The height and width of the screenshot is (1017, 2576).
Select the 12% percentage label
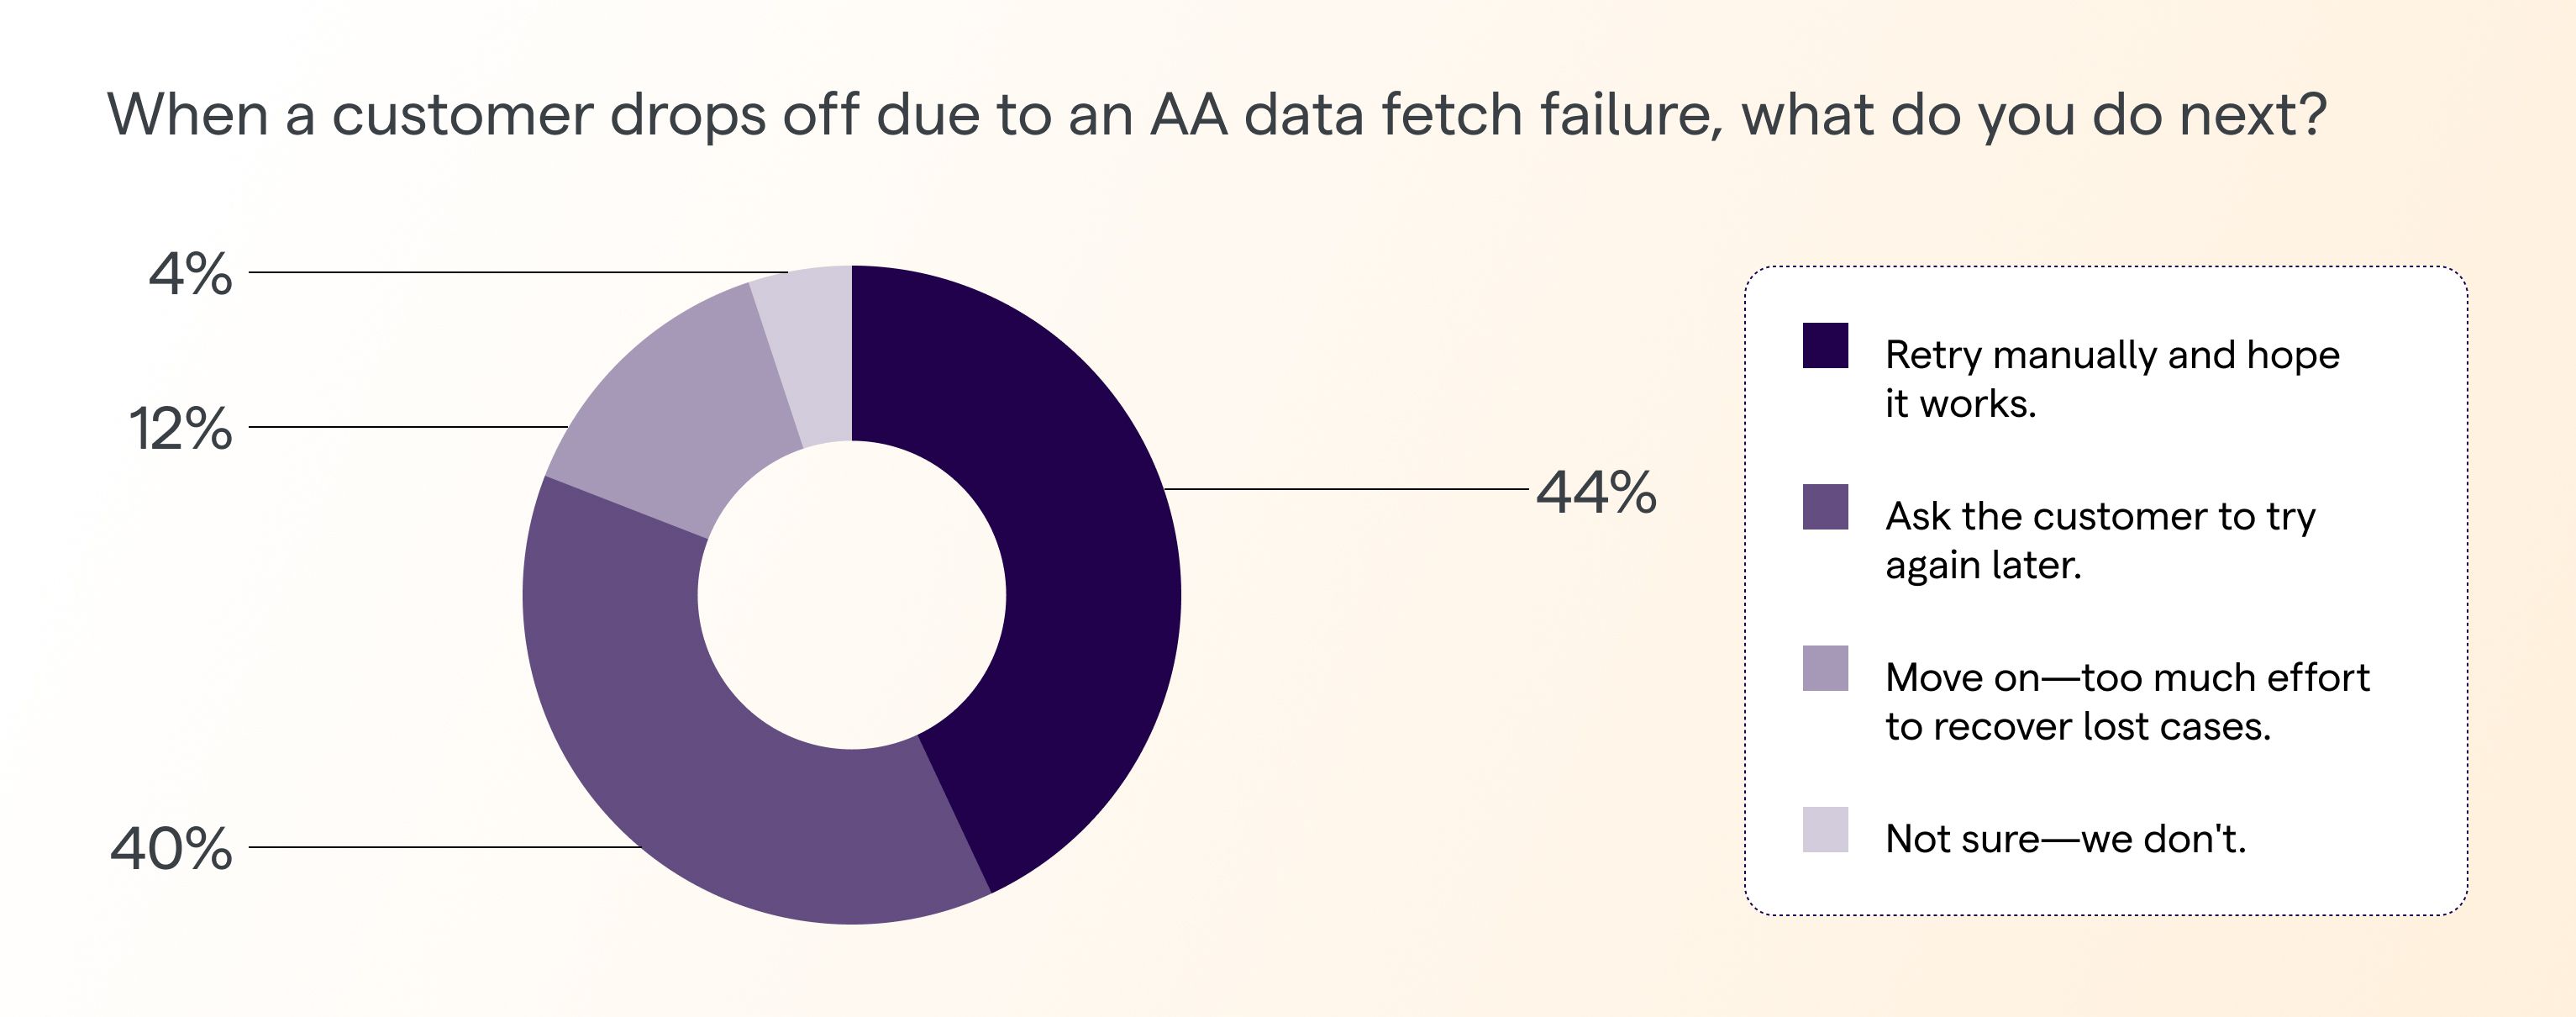[181, 429]
